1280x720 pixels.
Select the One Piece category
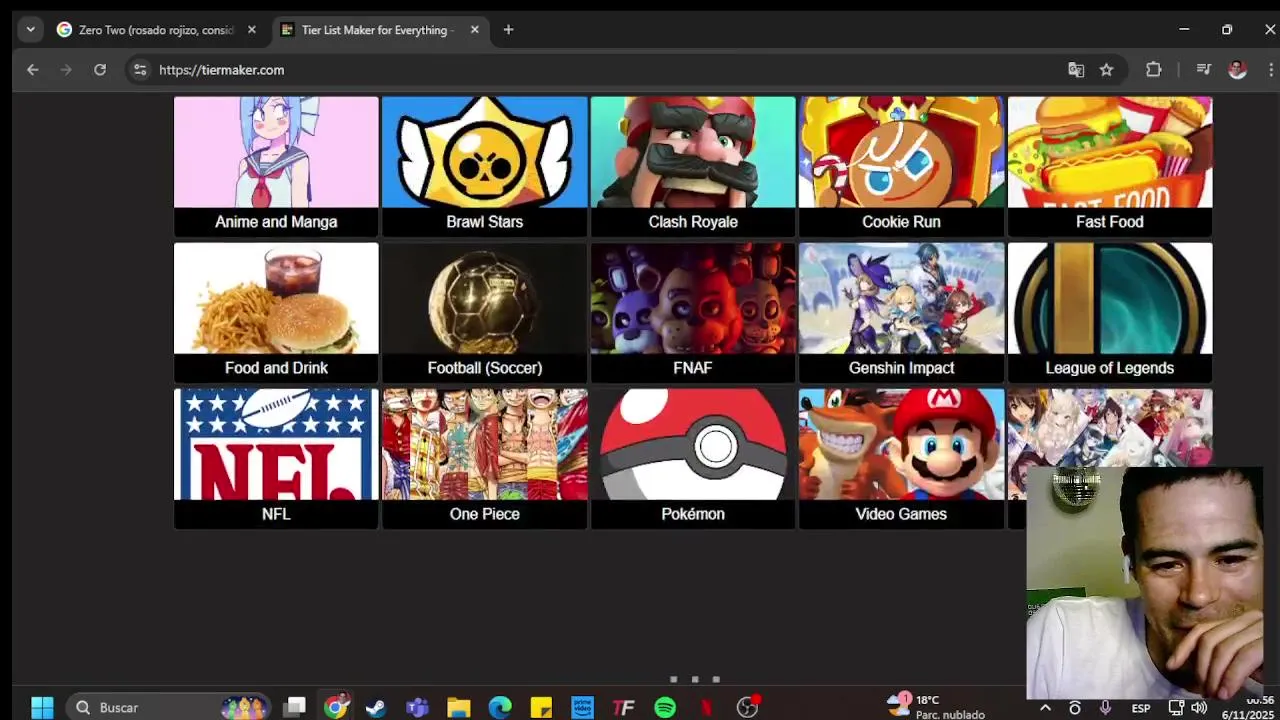(x=484, y=458)
